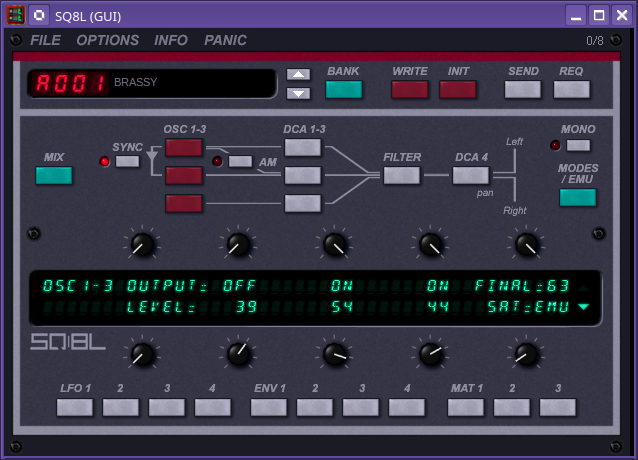The height and width of the screenshot is (460, 638).
Task: Toggle the SYNC switch
Action: 127,161
